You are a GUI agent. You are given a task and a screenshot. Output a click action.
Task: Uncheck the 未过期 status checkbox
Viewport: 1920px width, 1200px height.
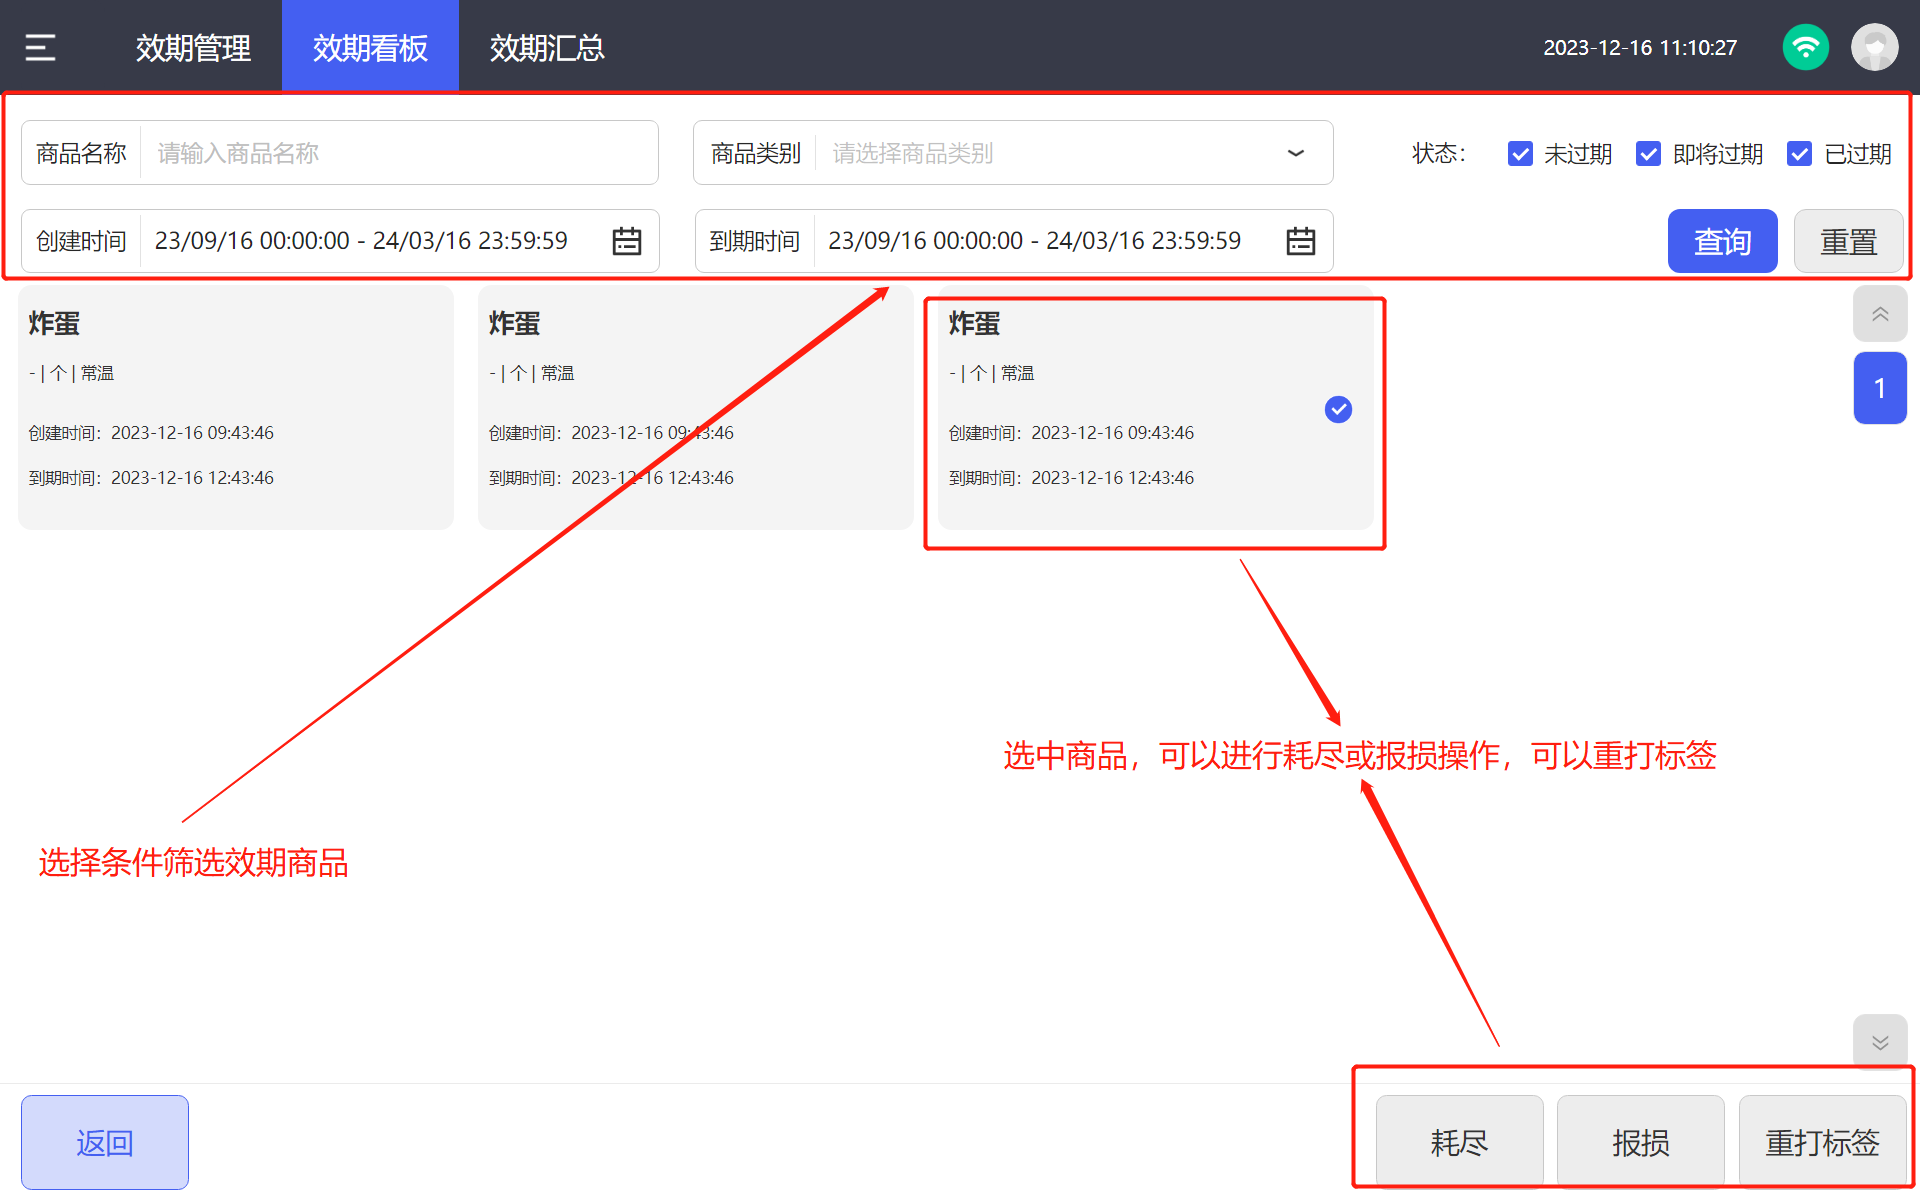1520,154
